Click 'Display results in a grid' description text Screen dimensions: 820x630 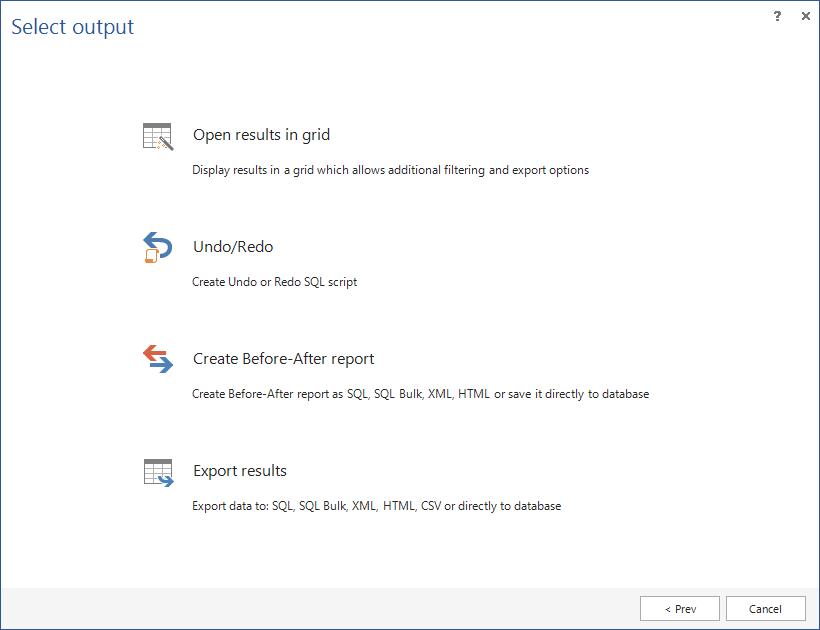click(x=391, y=170)
